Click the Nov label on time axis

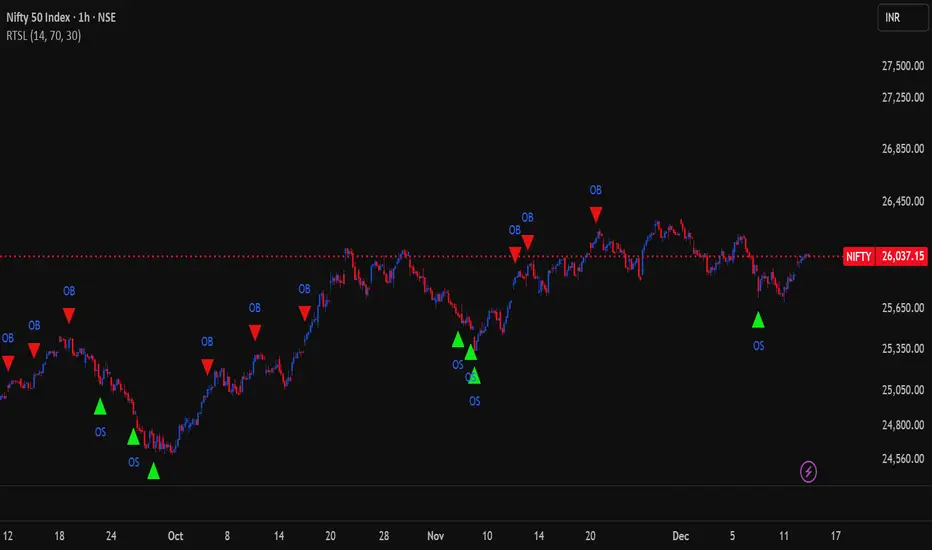point(436,536)
